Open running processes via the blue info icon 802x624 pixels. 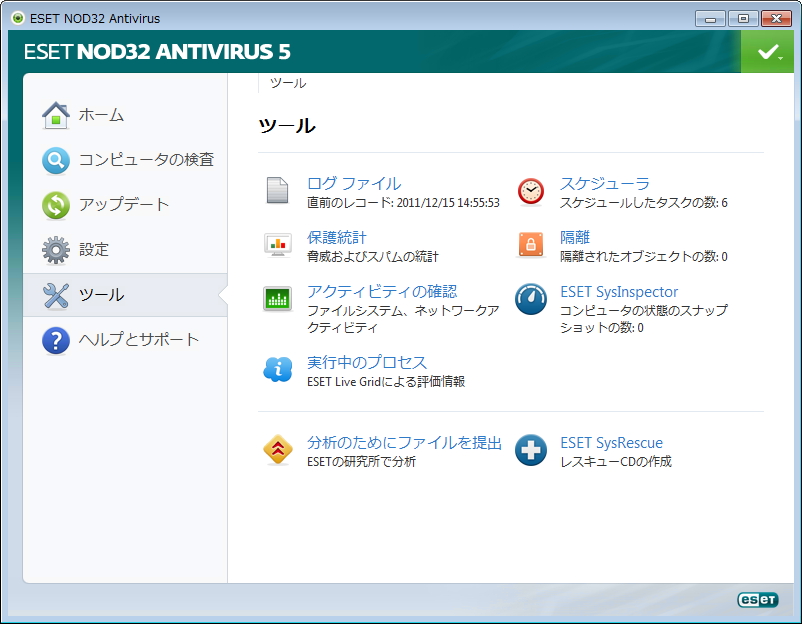(x=277, y=367)
